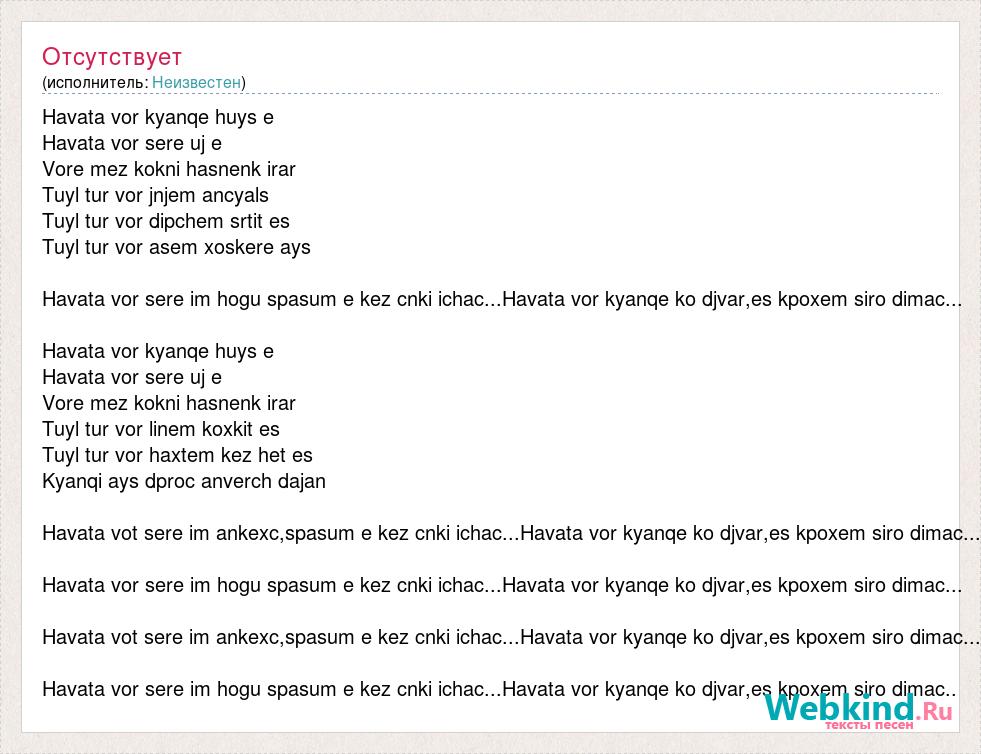This screenshot has height=754, width=981.
Task: Click the last chorus line near the logo
Action: coord(499,689)
